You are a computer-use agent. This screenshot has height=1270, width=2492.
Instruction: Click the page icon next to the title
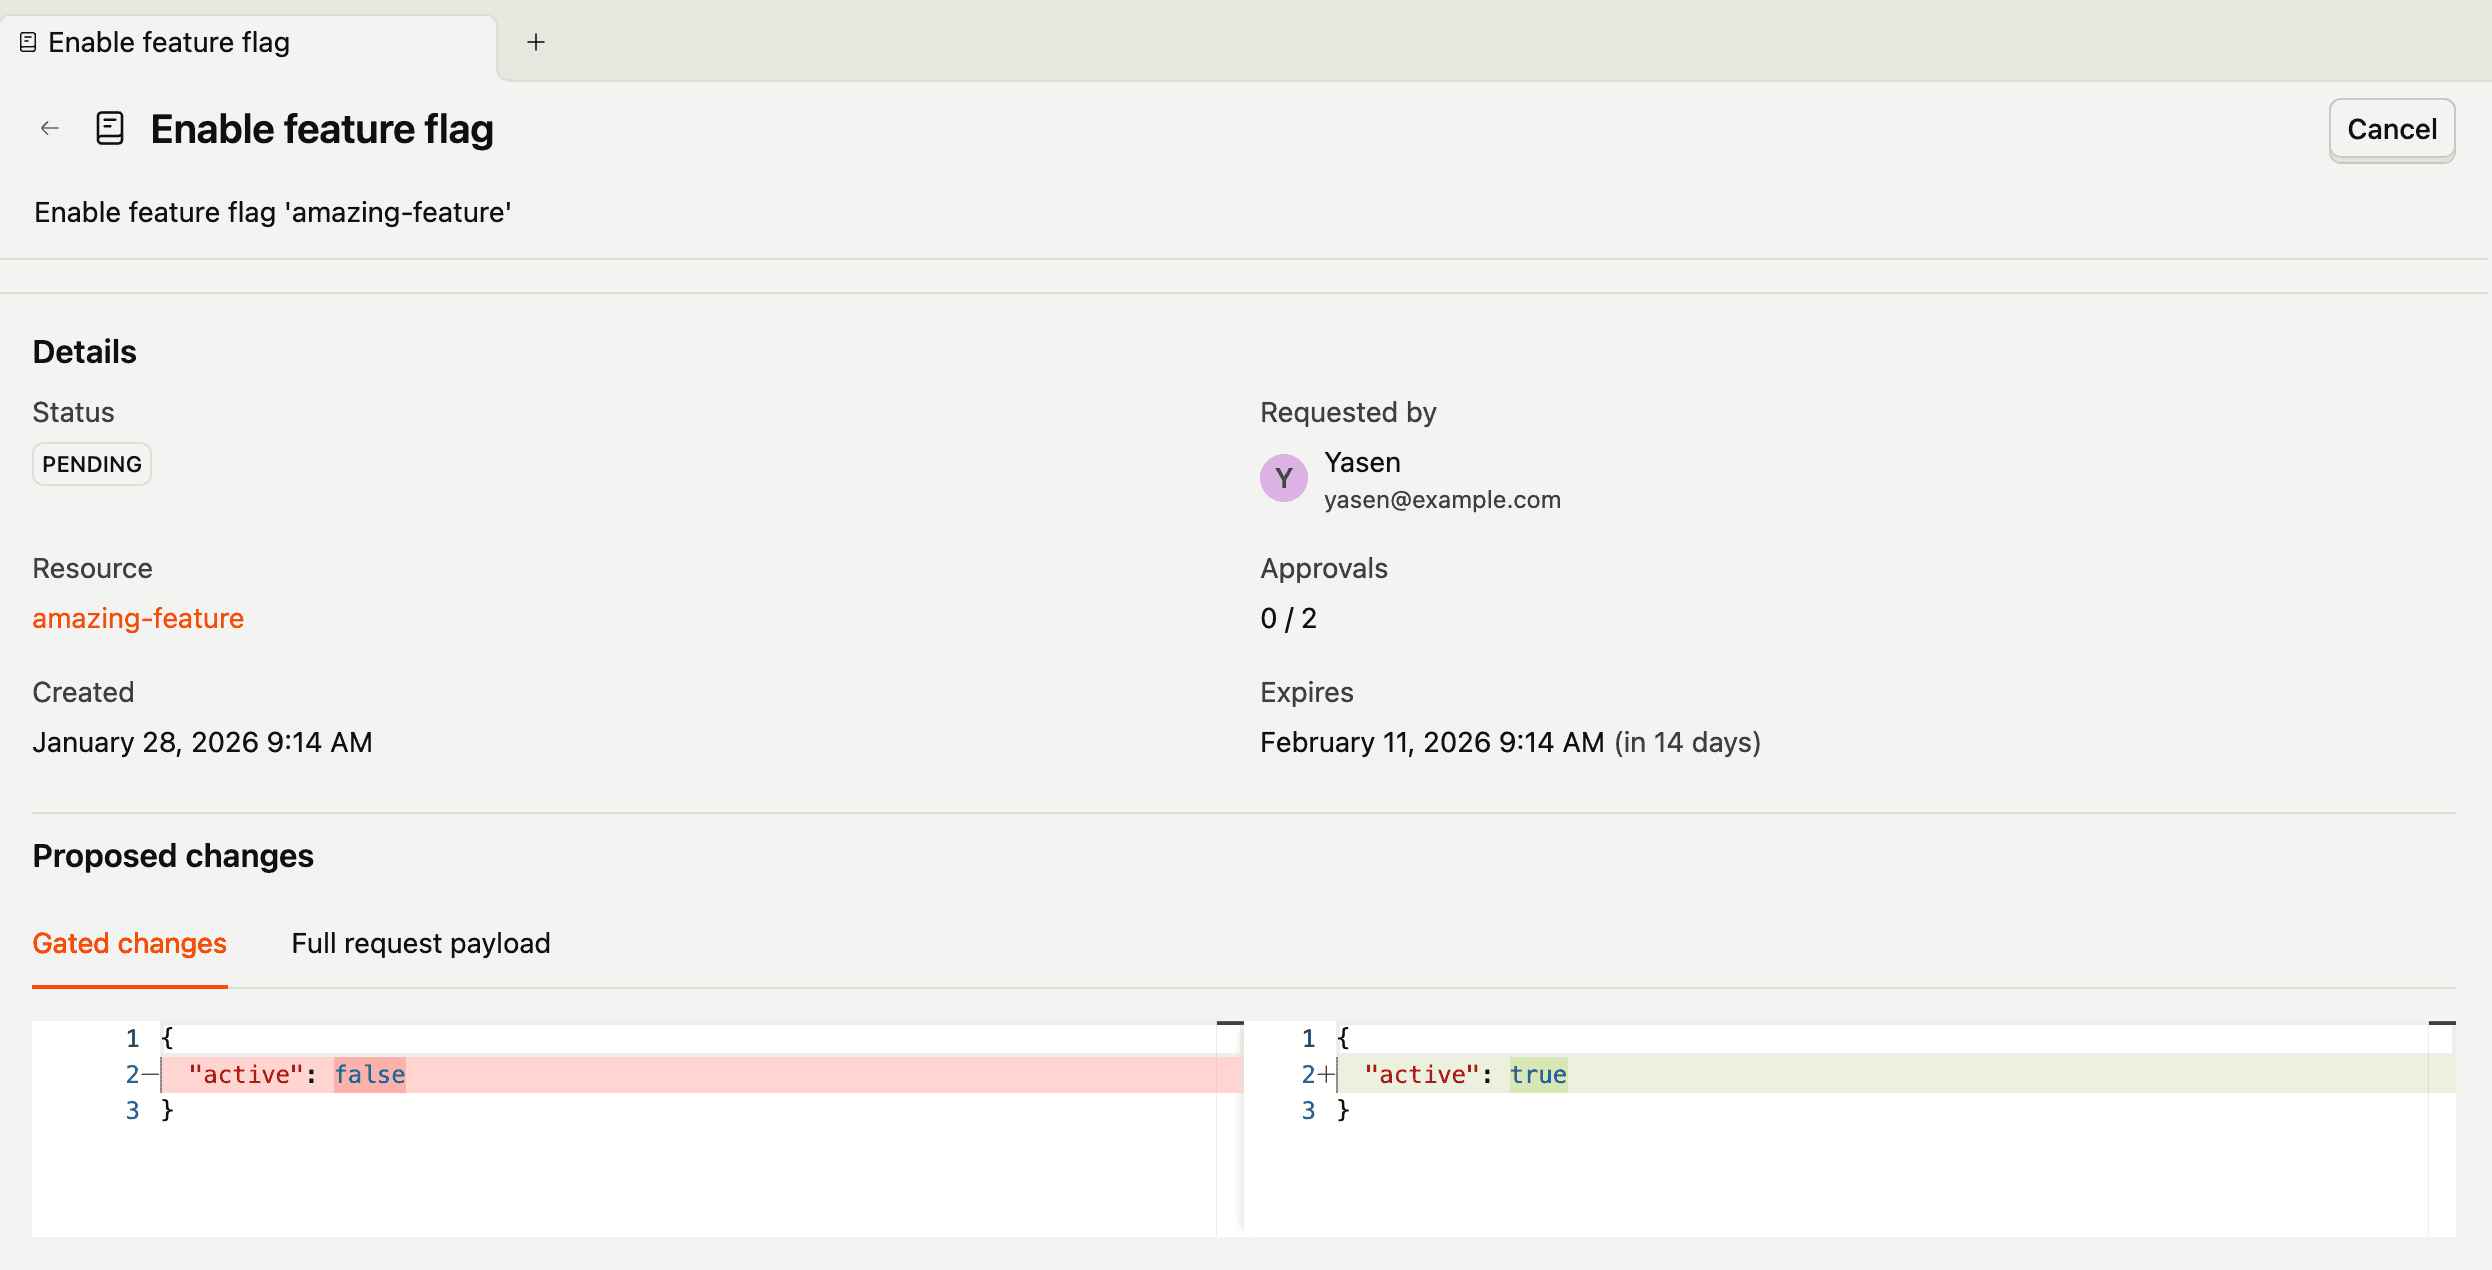point(109,128)
